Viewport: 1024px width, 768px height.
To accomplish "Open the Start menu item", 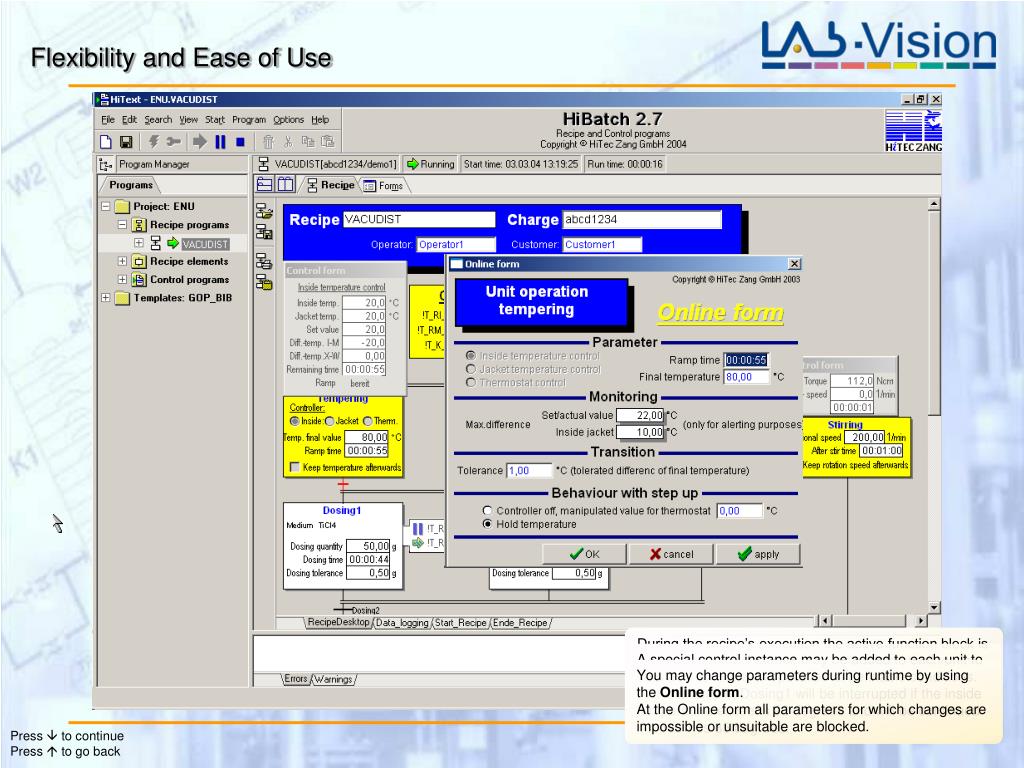I will click(x=215, y=120).
